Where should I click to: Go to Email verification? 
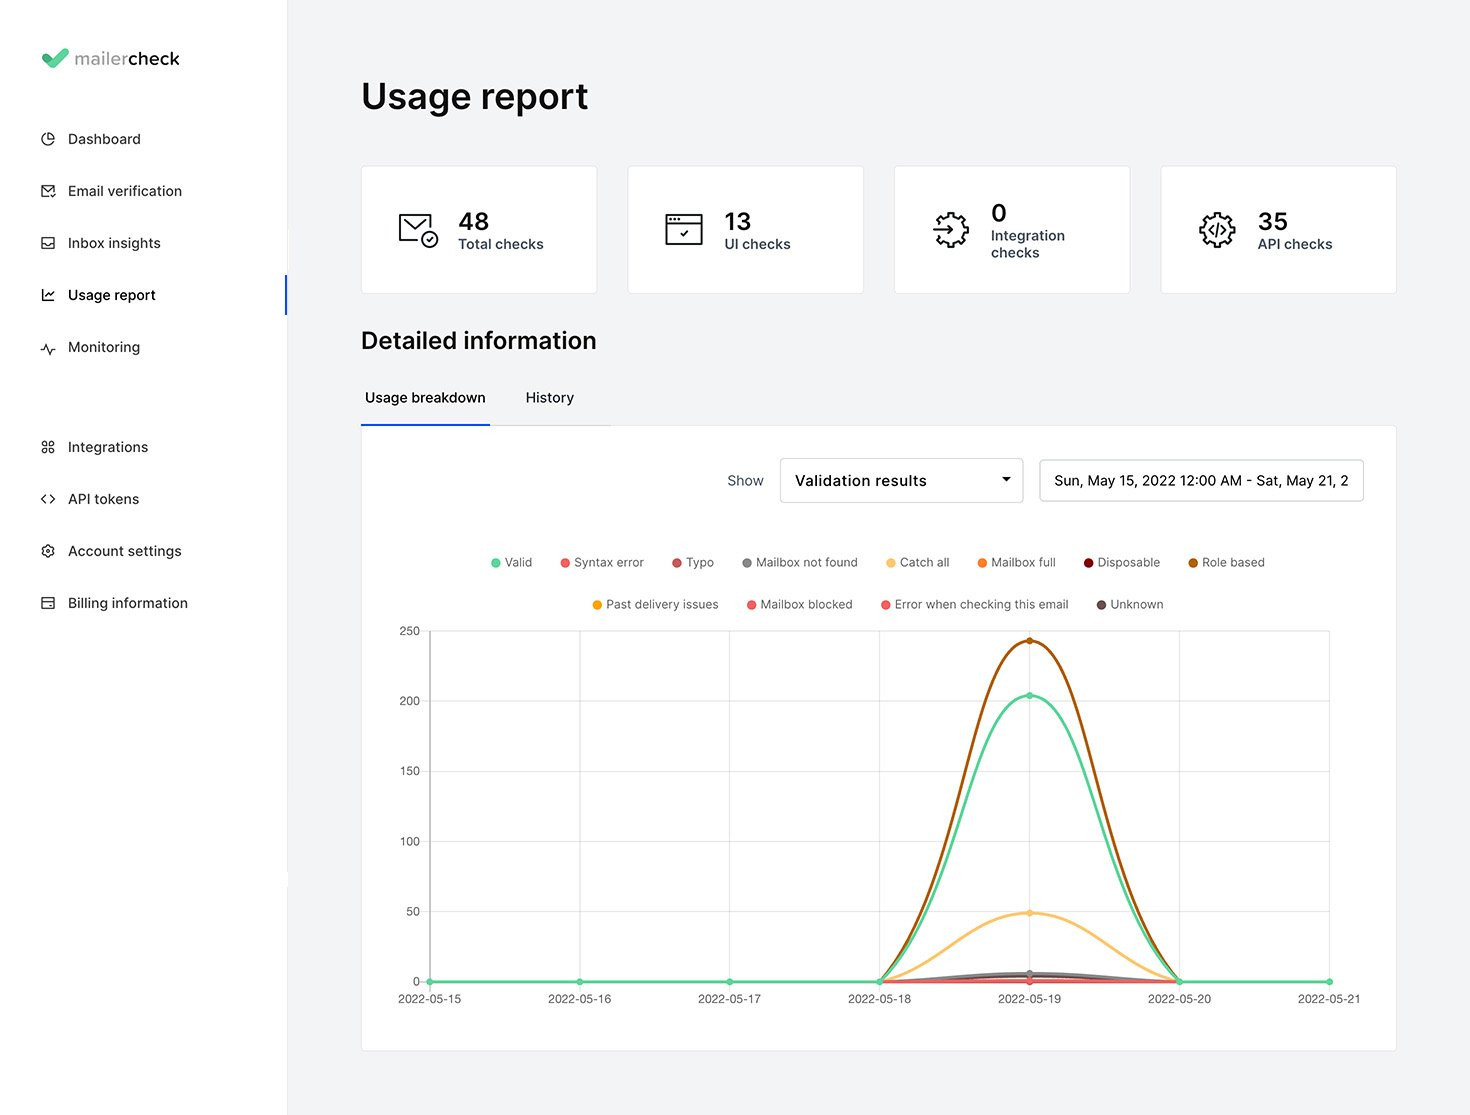pos(125,191)
